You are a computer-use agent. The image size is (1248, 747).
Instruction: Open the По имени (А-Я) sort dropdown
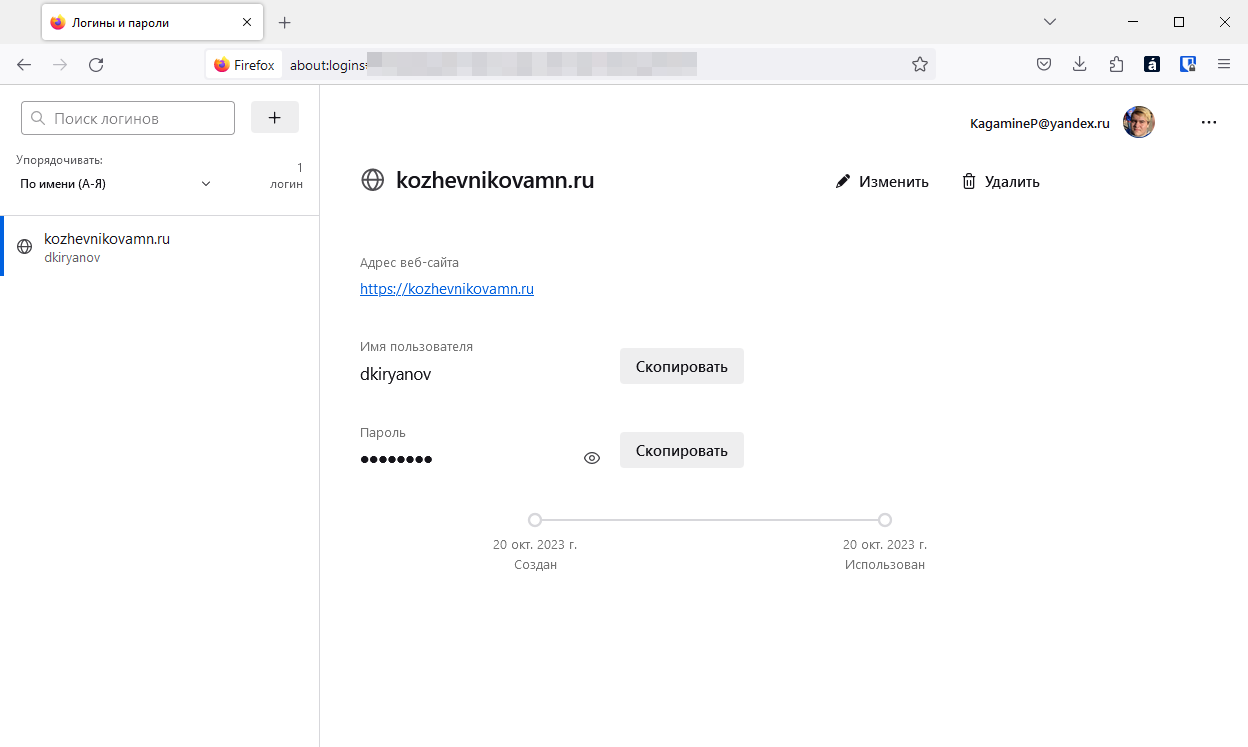(120, 184)
